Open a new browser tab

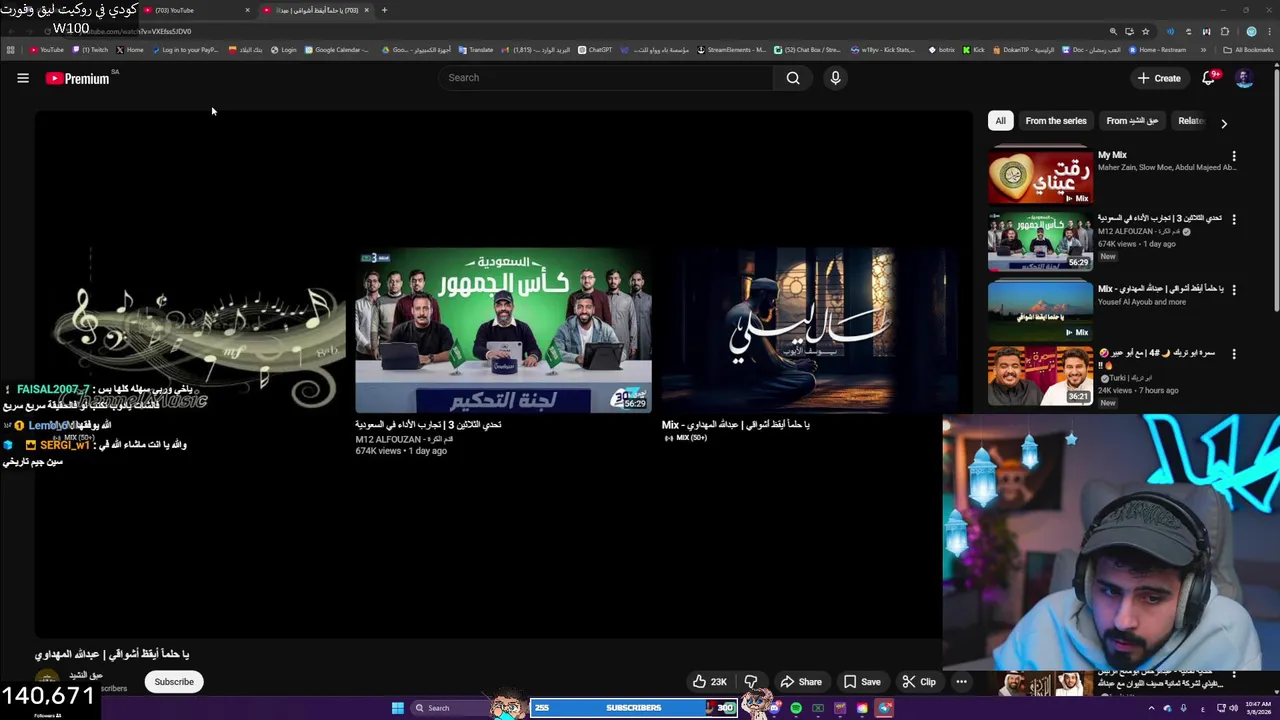[x=384, y=10]
